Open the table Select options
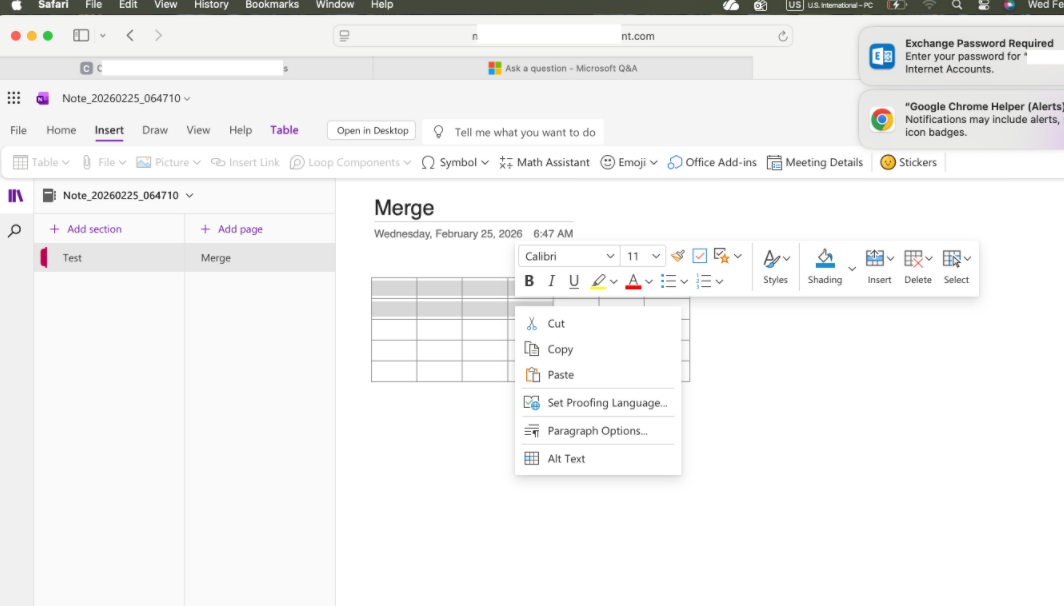Screen dimensions: 1064x606 (x=957, y=266)
